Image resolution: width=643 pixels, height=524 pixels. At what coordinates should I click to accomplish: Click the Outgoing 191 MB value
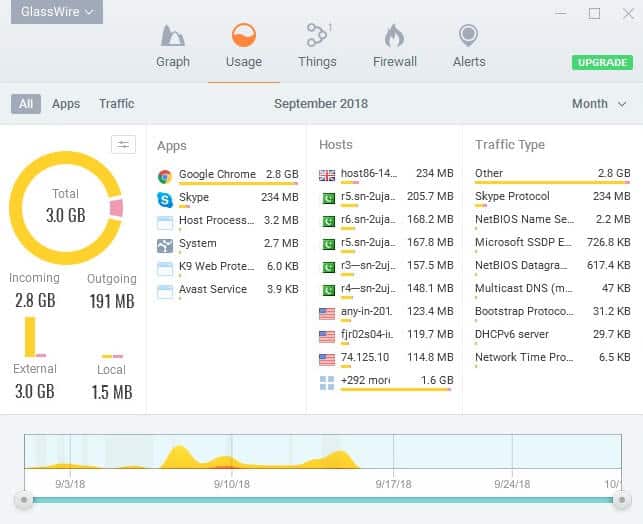pyautogui.click(x=112, y=301)
